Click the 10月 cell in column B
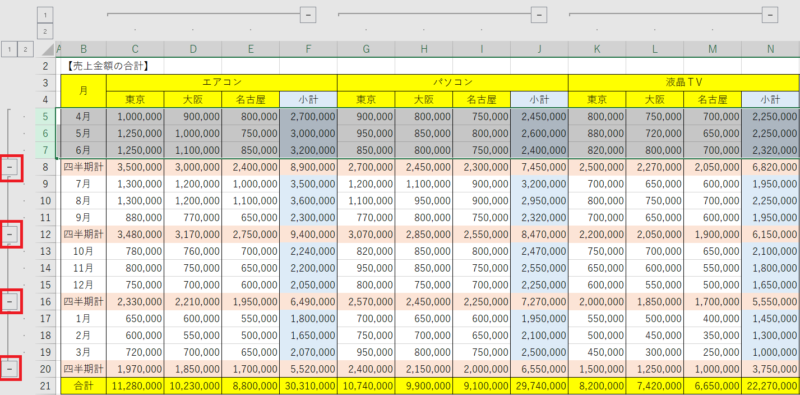Viewport: 800px width, 395px height. coord(83,251)
